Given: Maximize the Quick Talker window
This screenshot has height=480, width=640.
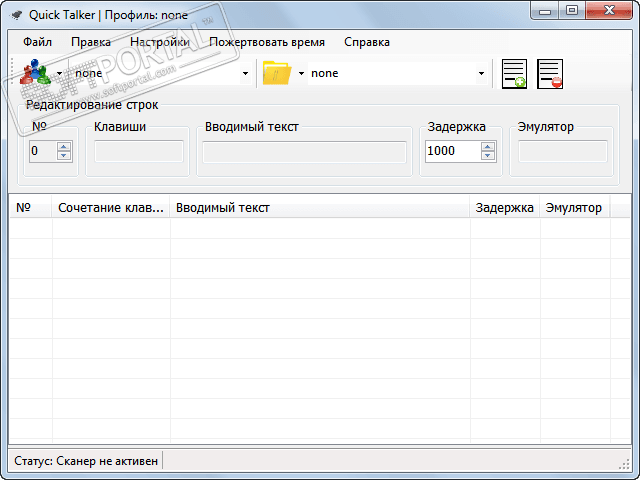Looking at the screenshot, I should click(x=572, y=11).
